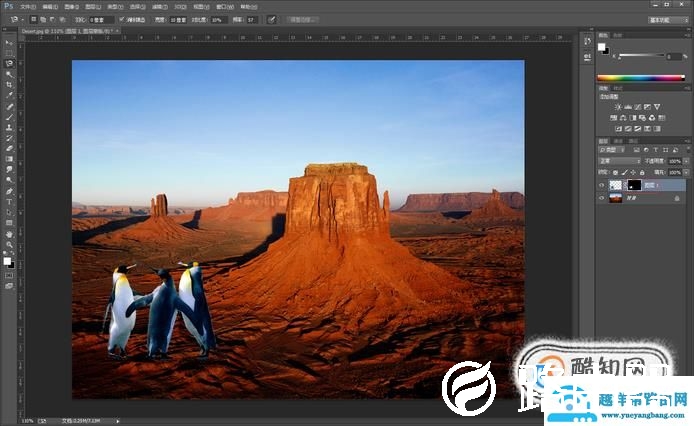Select the Move tool
Screen dimensions: 694x426
click(9, 43)
